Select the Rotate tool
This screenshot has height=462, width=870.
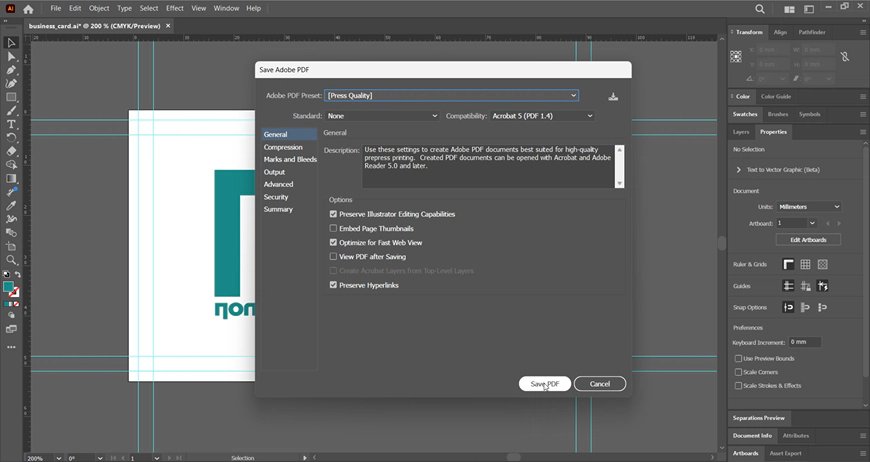click(x=11, y=138)
